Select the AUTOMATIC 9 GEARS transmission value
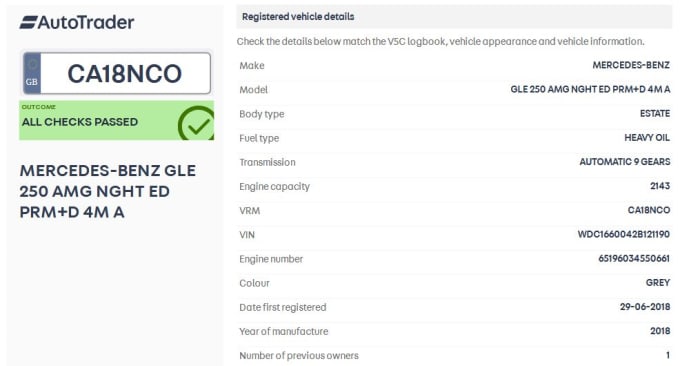The height and width of the screenshot is (366, 680). pos(624,162)
